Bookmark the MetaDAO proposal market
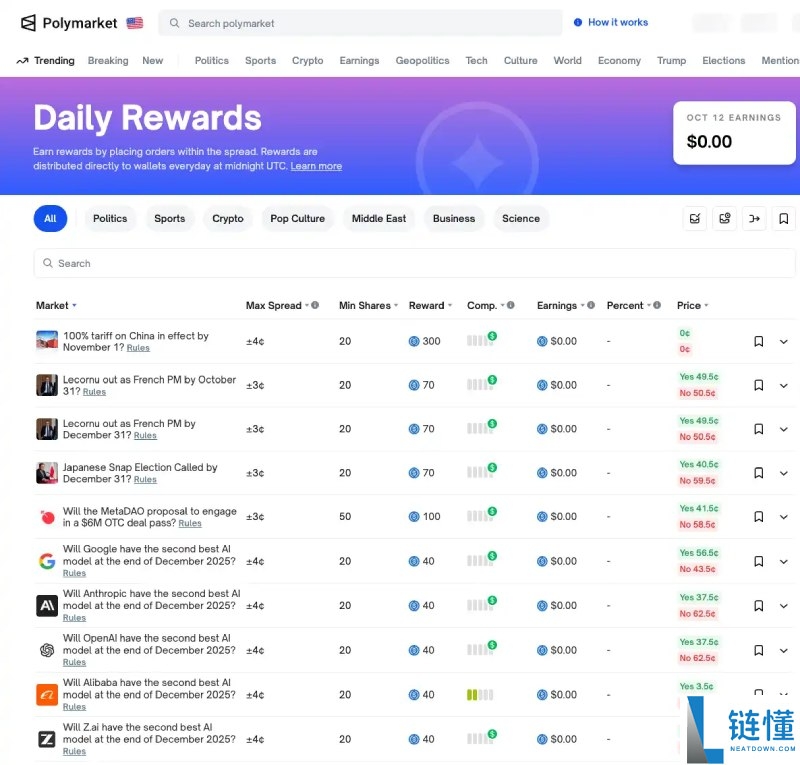This screenshot has width=800, height=765. 759,517
